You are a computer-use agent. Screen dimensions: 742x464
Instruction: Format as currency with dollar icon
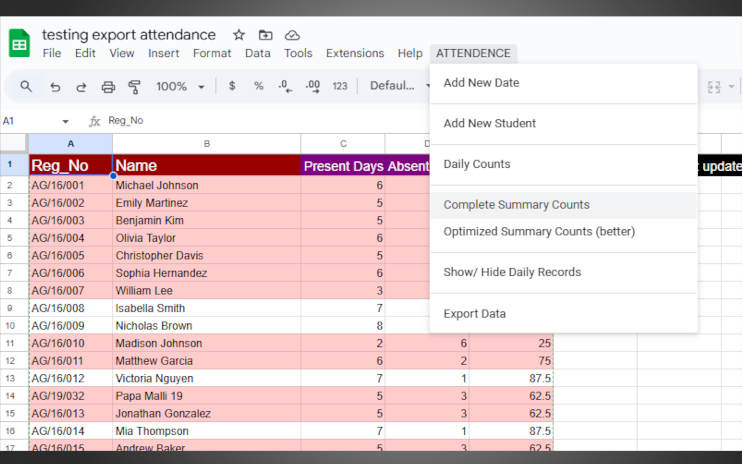tap(232, 86)
